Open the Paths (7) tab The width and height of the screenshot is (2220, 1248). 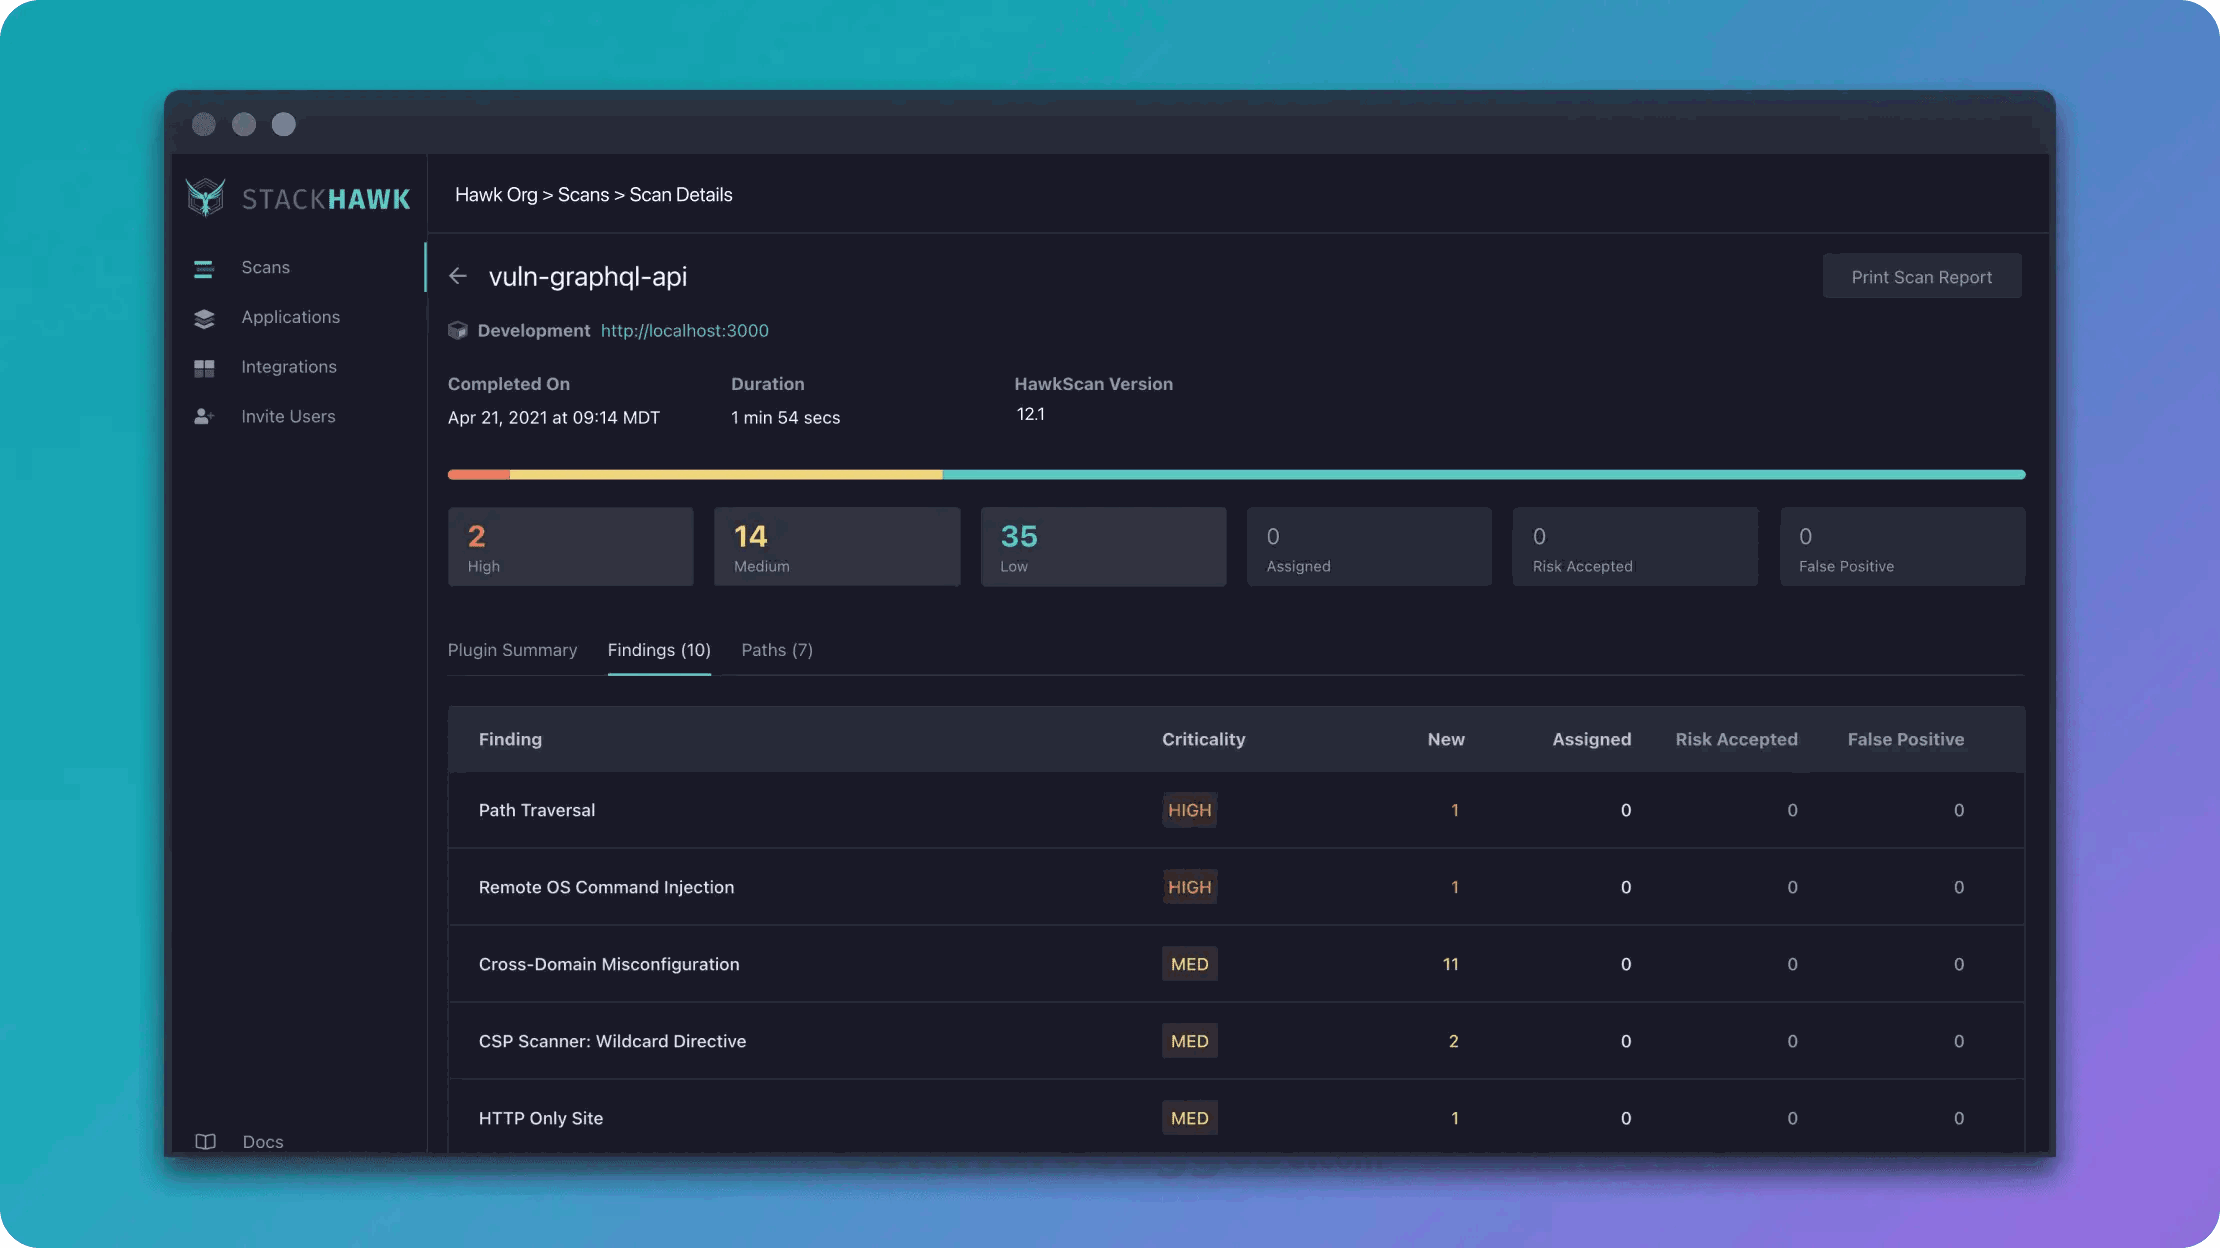click(777, 650)
